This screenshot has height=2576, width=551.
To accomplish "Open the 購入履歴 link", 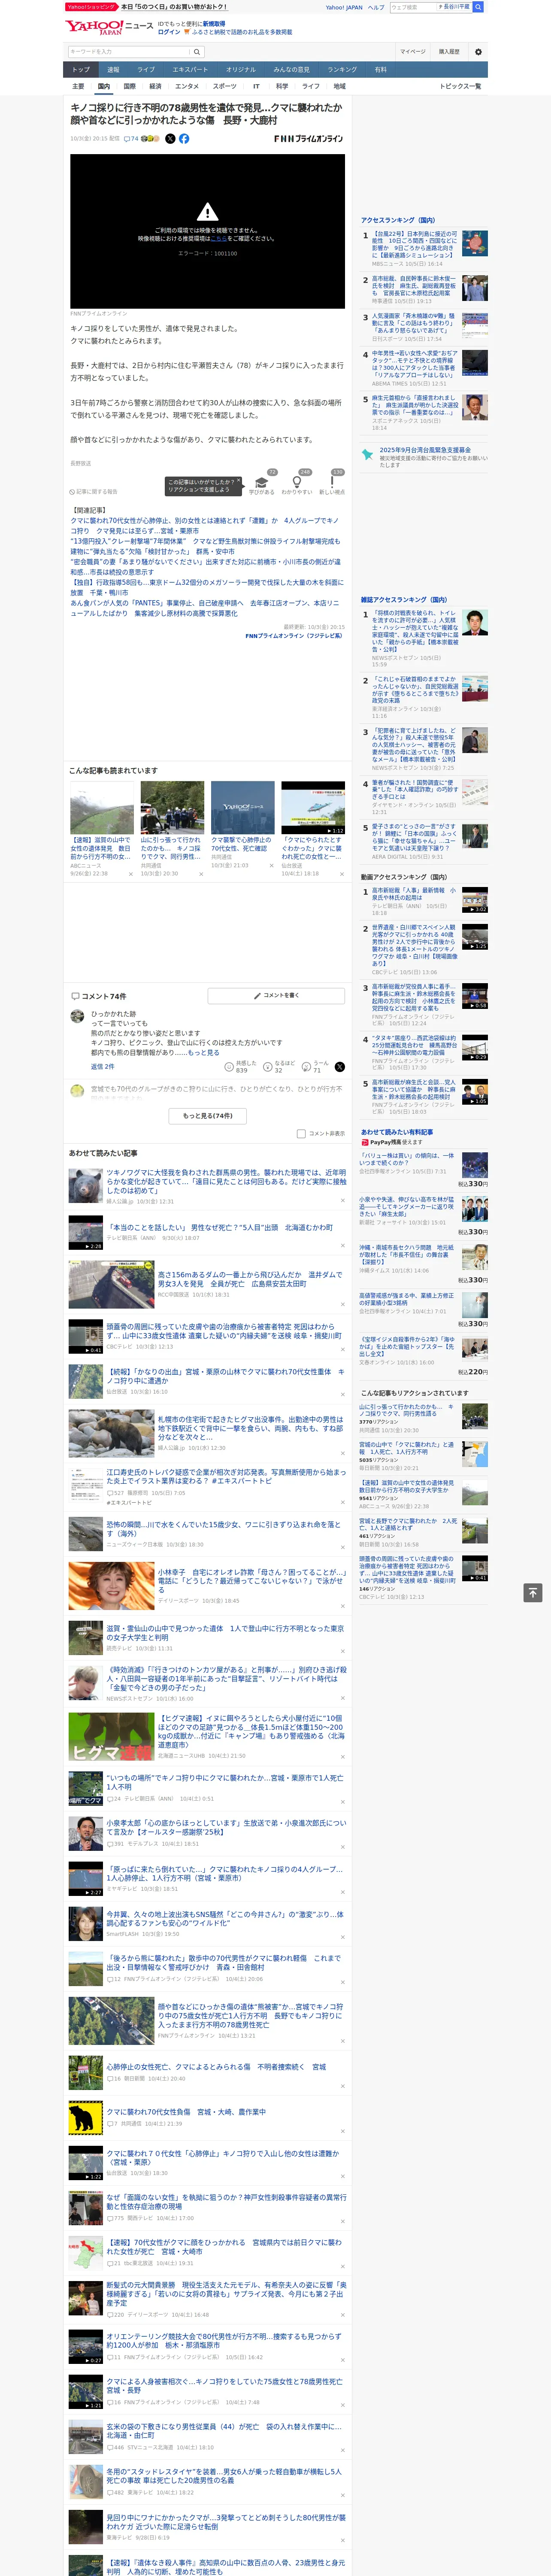I will click(449, 52).
